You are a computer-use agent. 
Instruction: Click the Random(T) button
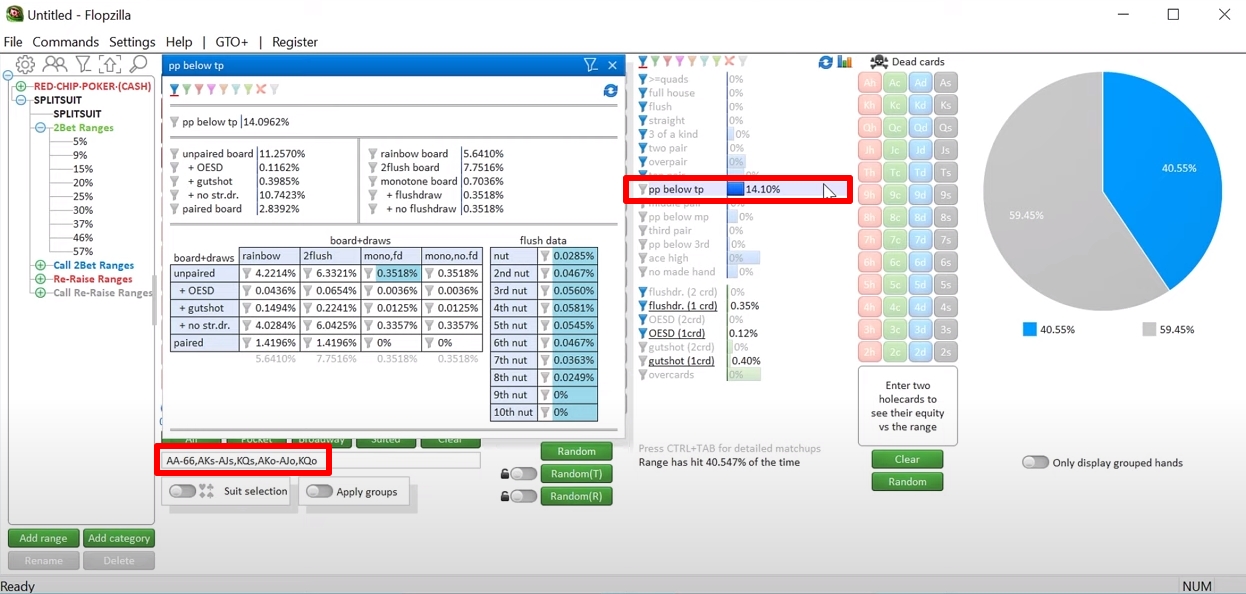(x=576, y=474)
